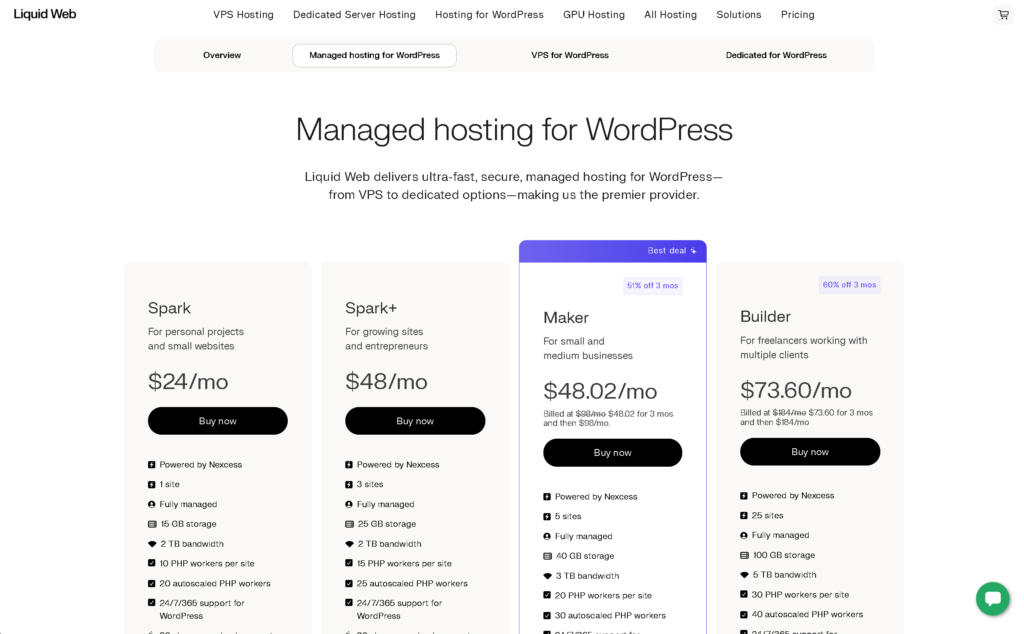Select Managed hosting for WordPress tab
This screenshot has height=634, width=1024.
[374, 55]
